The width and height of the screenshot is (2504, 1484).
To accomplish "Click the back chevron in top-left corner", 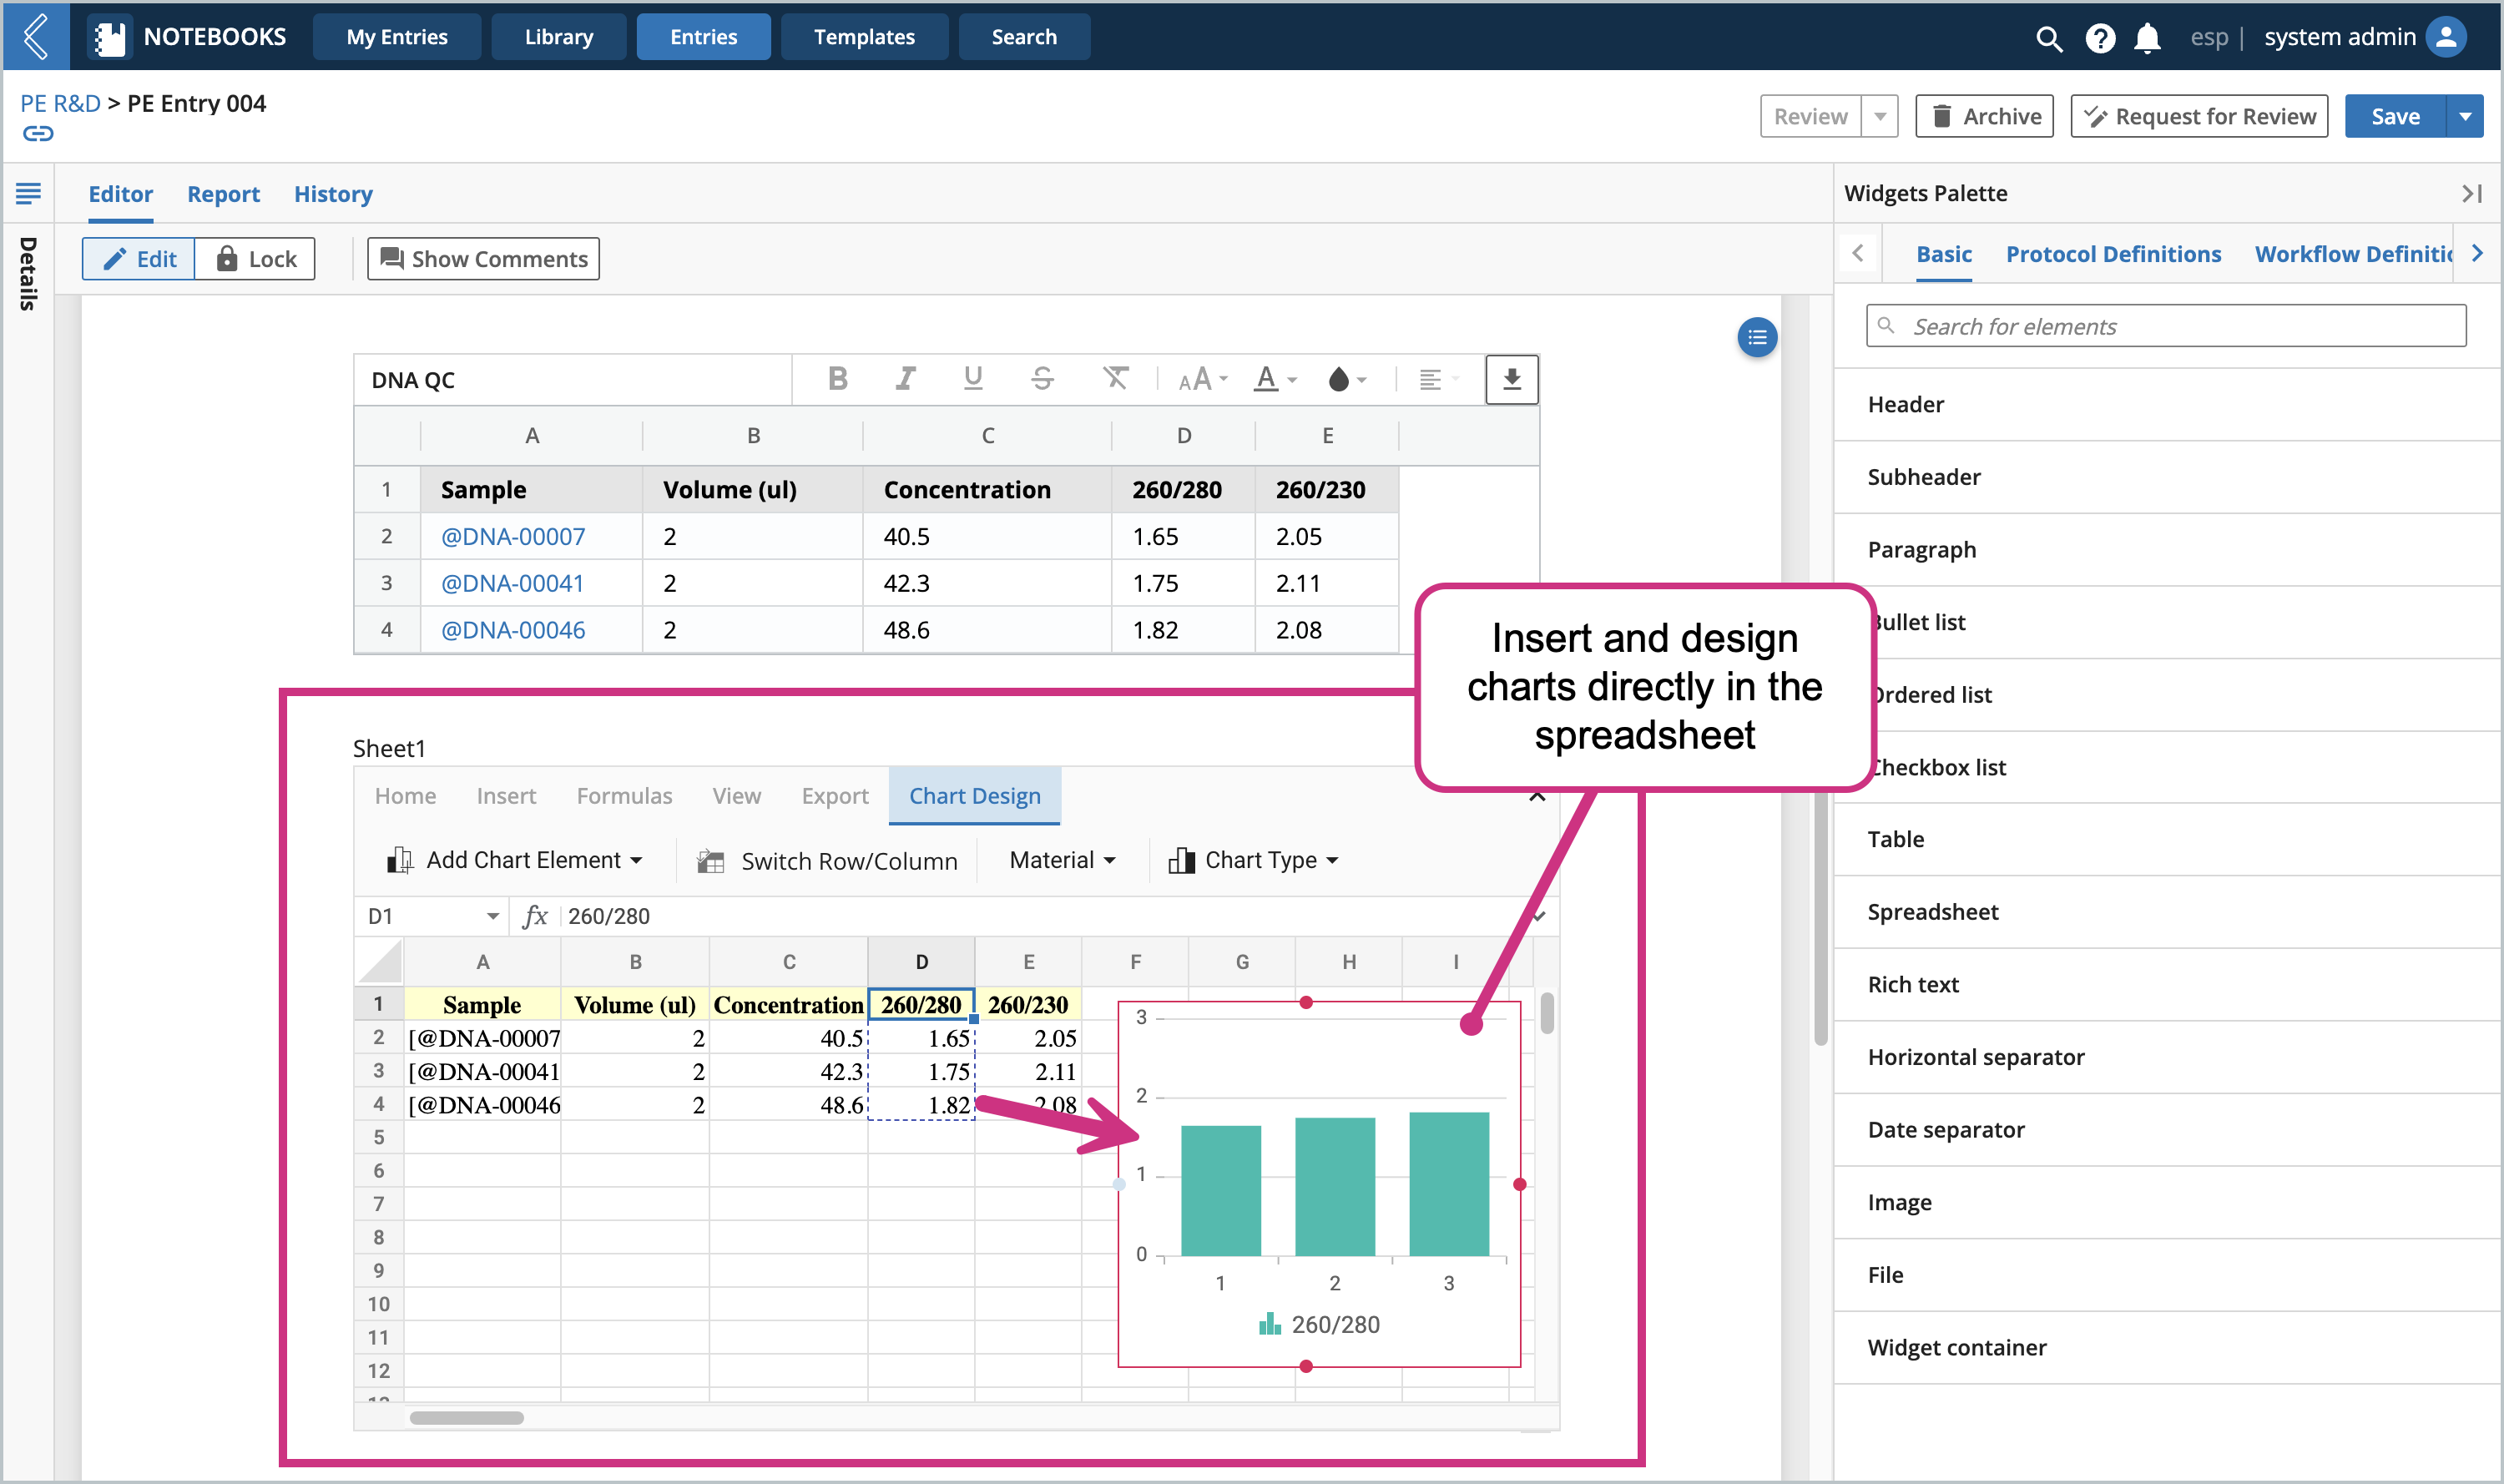I will [36, 36].
